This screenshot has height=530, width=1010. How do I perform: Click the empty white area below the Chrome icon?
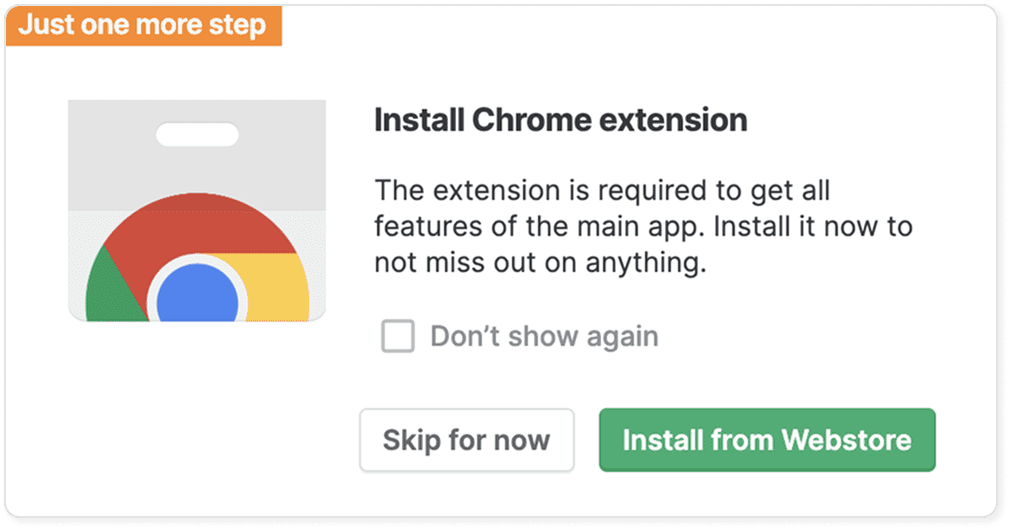[197, 420]
